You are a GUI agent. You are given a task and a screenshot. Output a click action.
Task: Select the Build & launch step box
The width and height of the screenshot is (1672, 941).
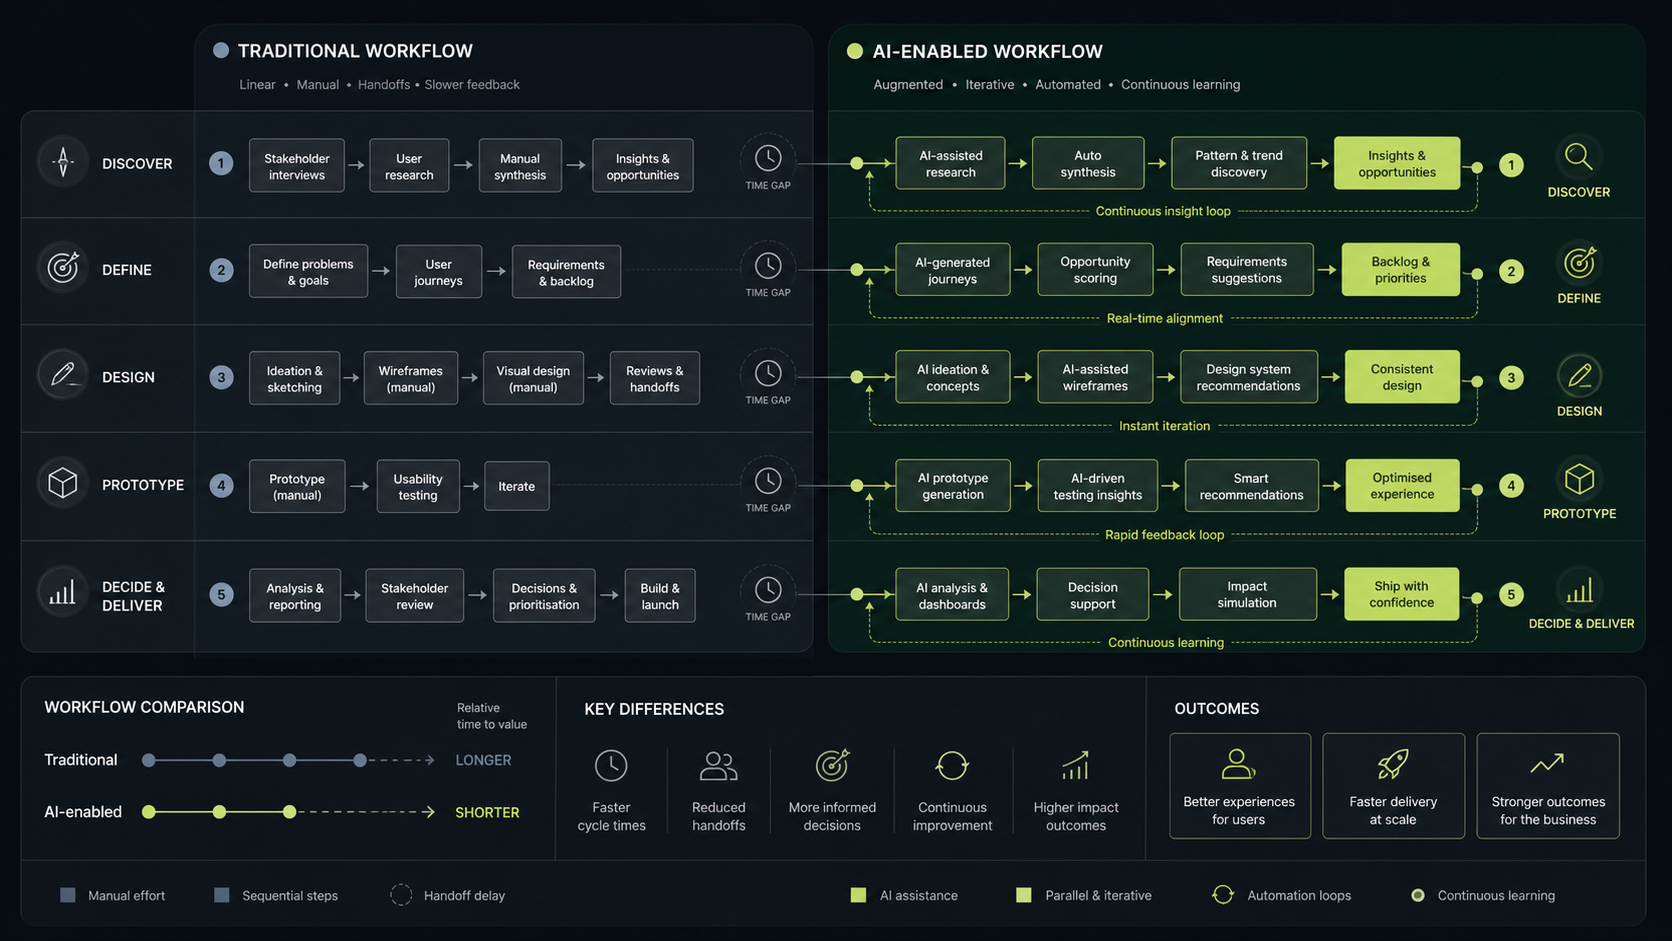tap(660, 596)
